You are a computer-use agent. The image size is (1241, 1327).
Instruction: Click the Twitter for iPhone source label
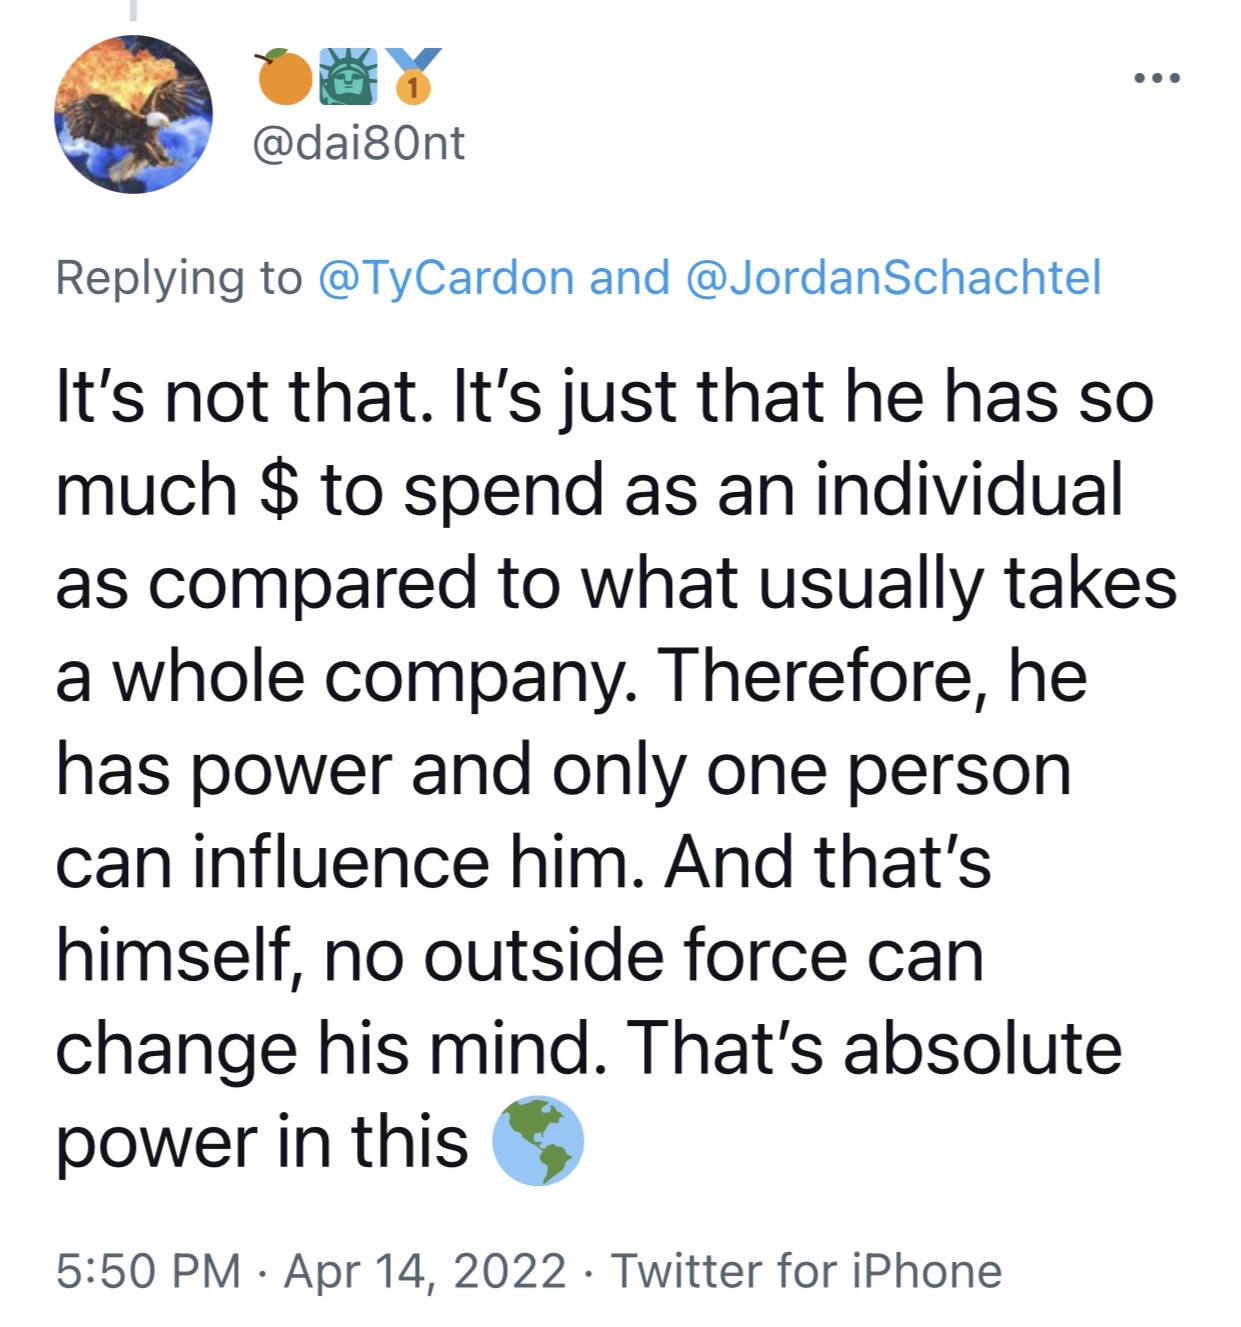806,1271
